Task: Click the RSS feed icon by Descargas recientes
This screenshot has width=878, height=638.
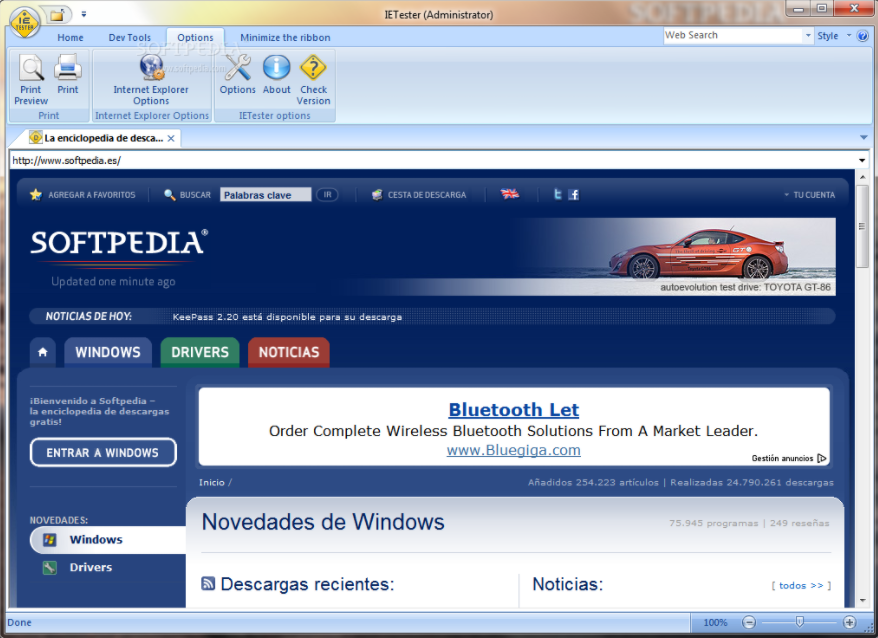Action: pyautogui.click(x=208, y=584)
